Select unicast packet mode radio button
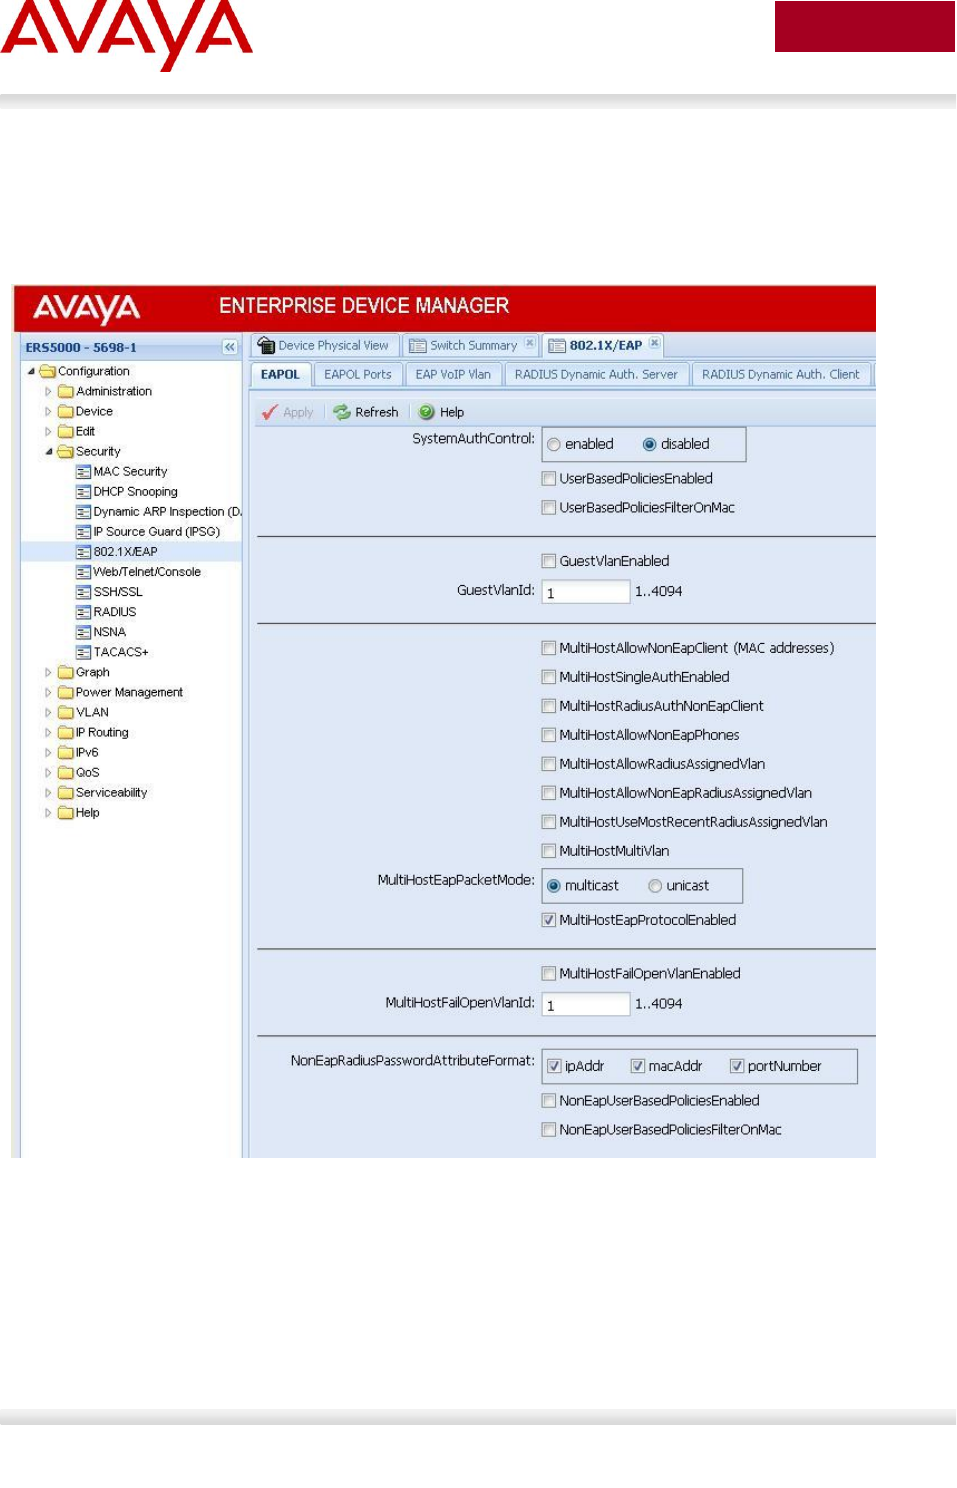957x1488 pixels. coord(655,886)
